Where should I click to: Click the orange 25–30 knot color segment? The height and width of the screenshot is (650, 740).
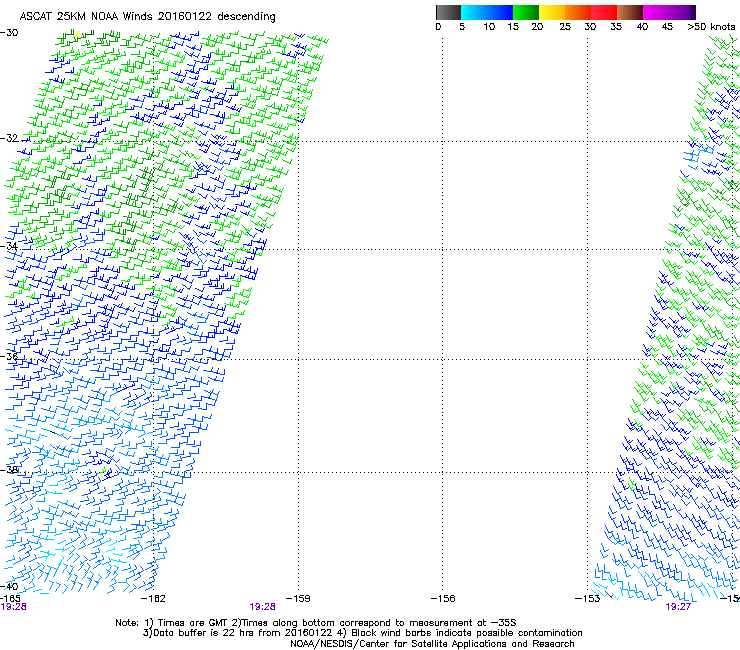pos(578,12)
